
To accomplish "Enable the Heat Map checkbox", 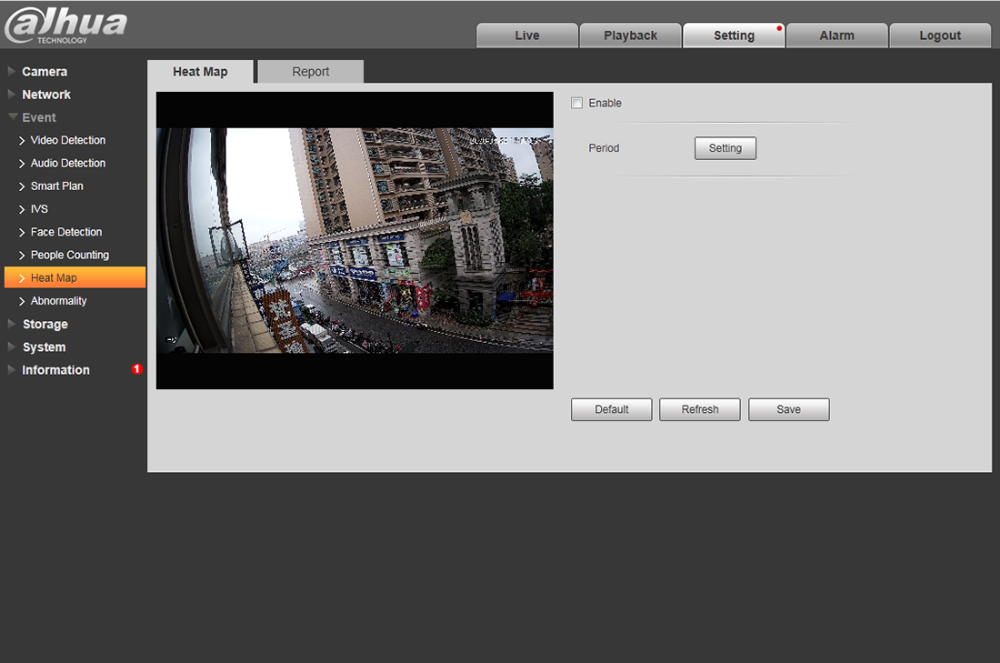I will (577, 103).
